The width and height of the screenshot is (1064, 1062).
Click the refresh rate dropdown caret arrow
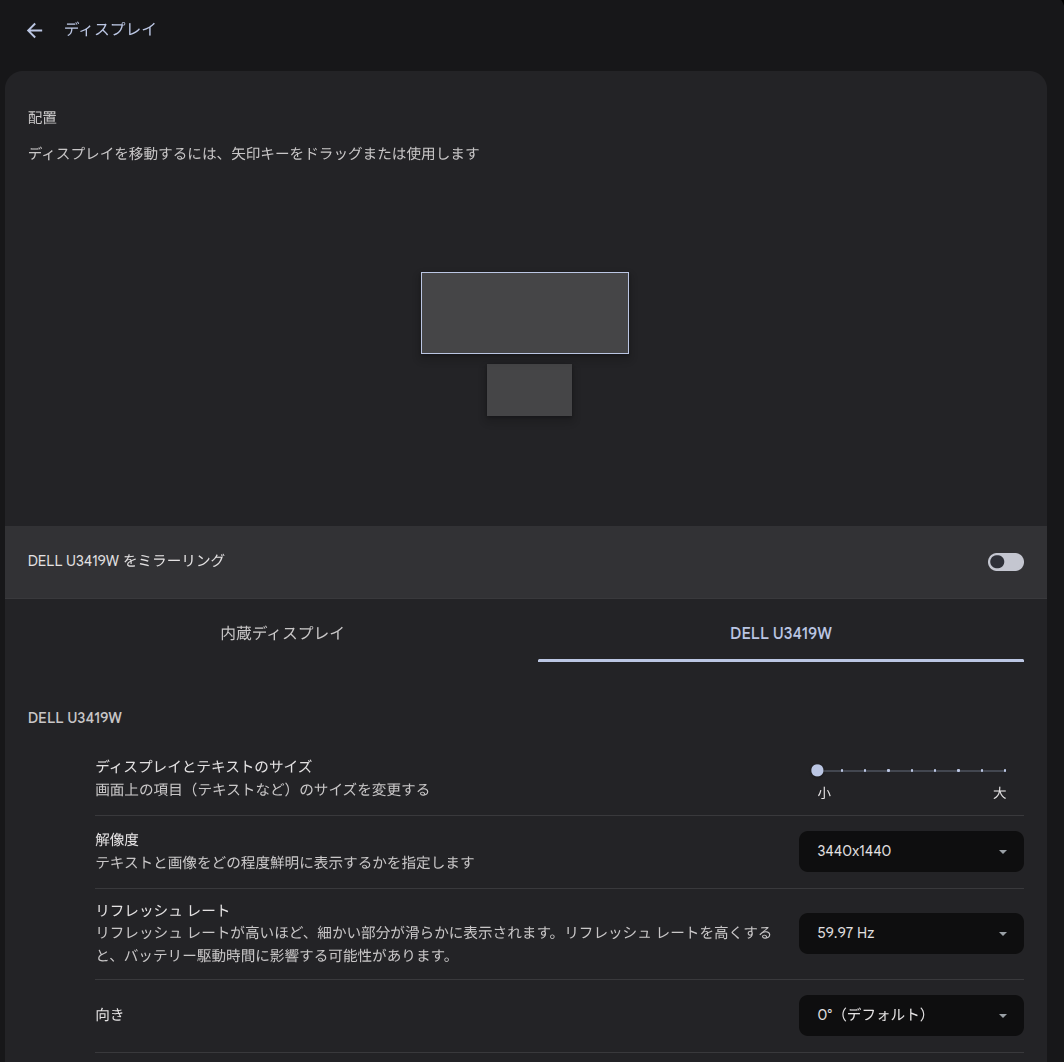tap(1002, 934)
